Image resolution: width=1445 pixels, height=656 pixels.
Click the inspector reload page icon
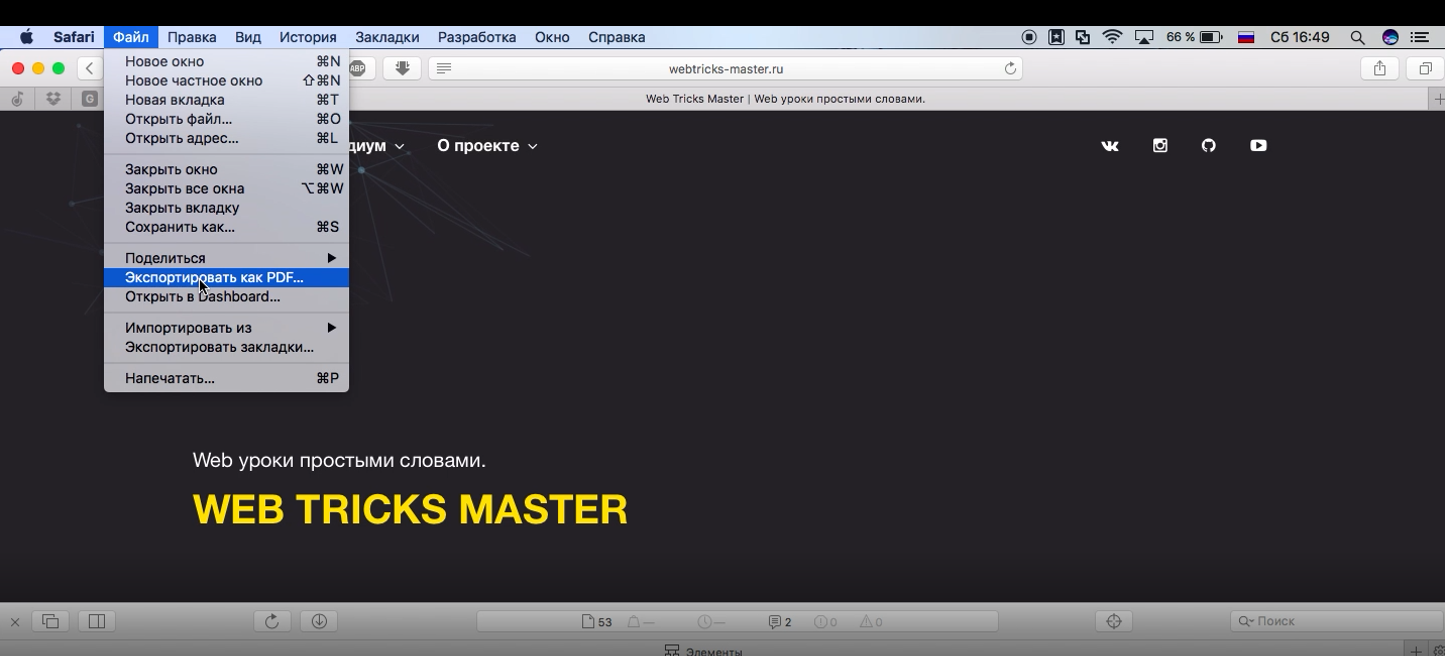tap(271, 621)
